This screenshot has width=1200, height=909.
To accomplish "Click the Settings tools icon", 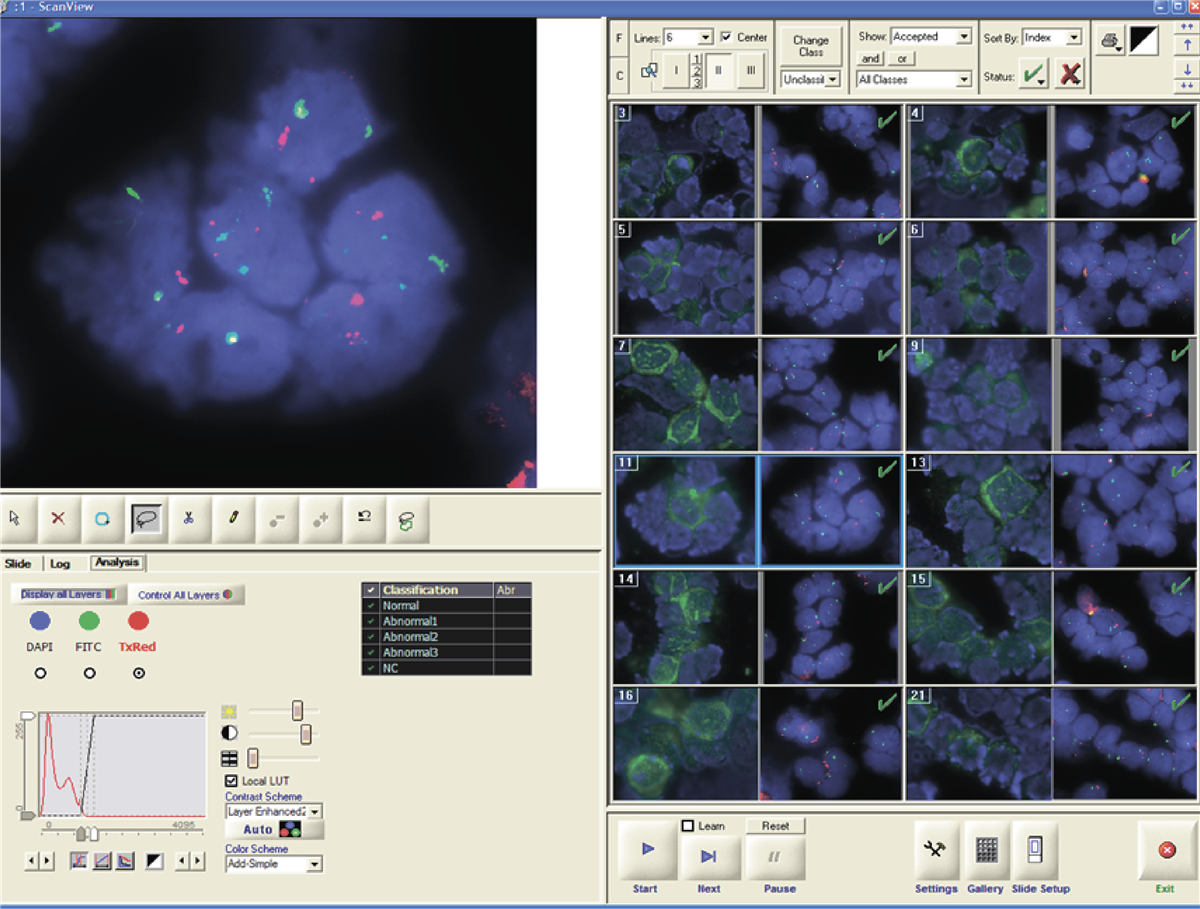I will (937, 850).
